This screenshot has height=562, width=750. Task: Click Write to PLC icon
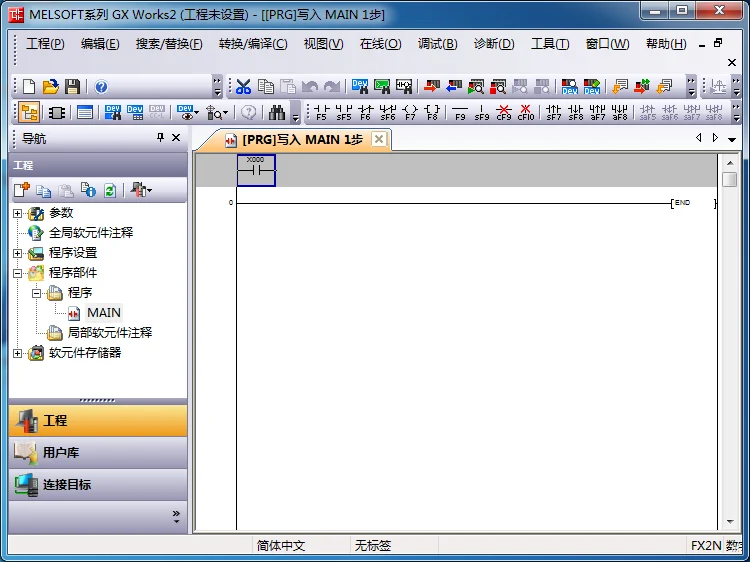pos(431,87)
